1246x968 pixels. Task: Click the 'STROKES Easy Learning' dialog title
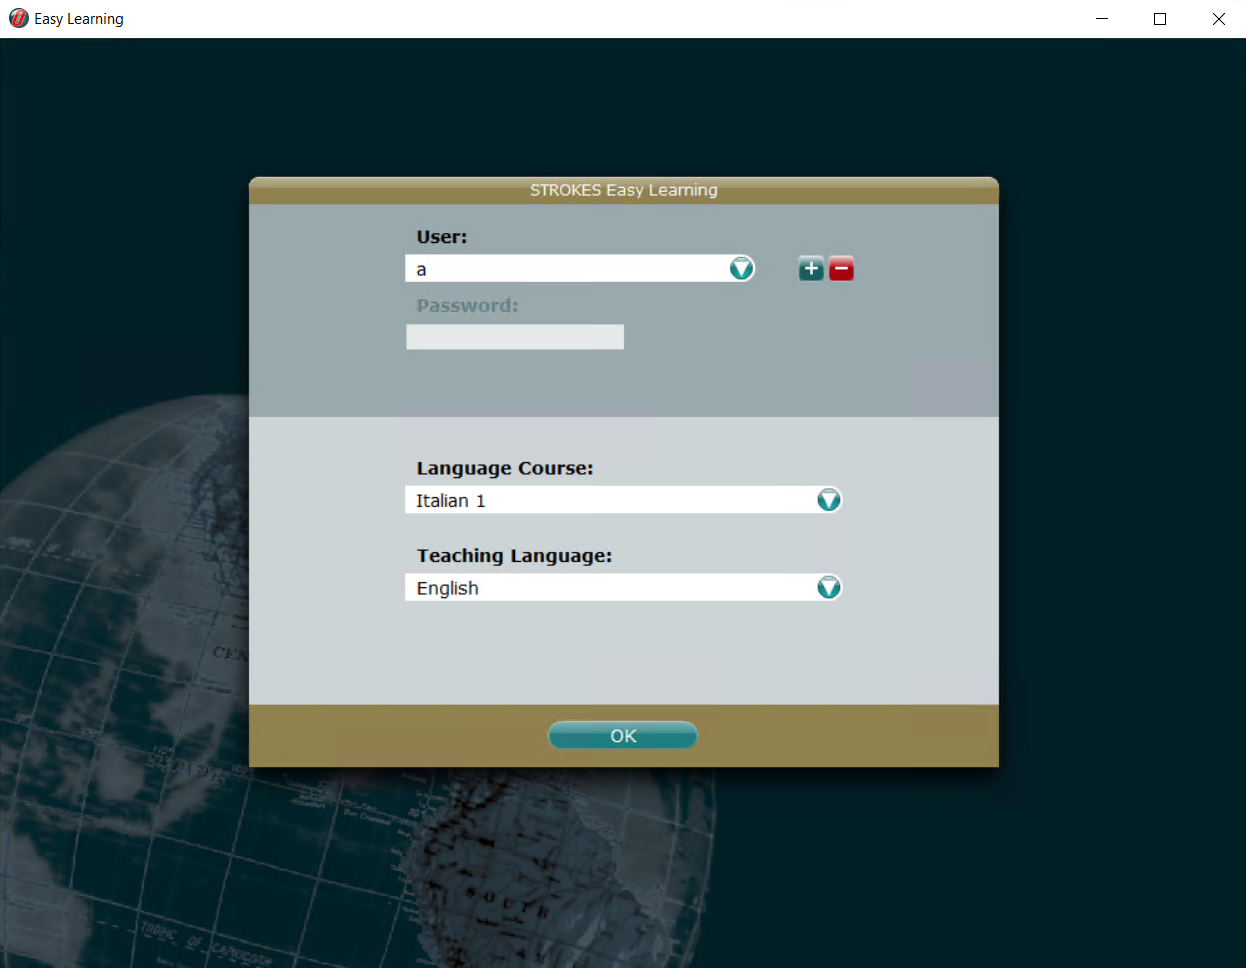click(624, 190)
